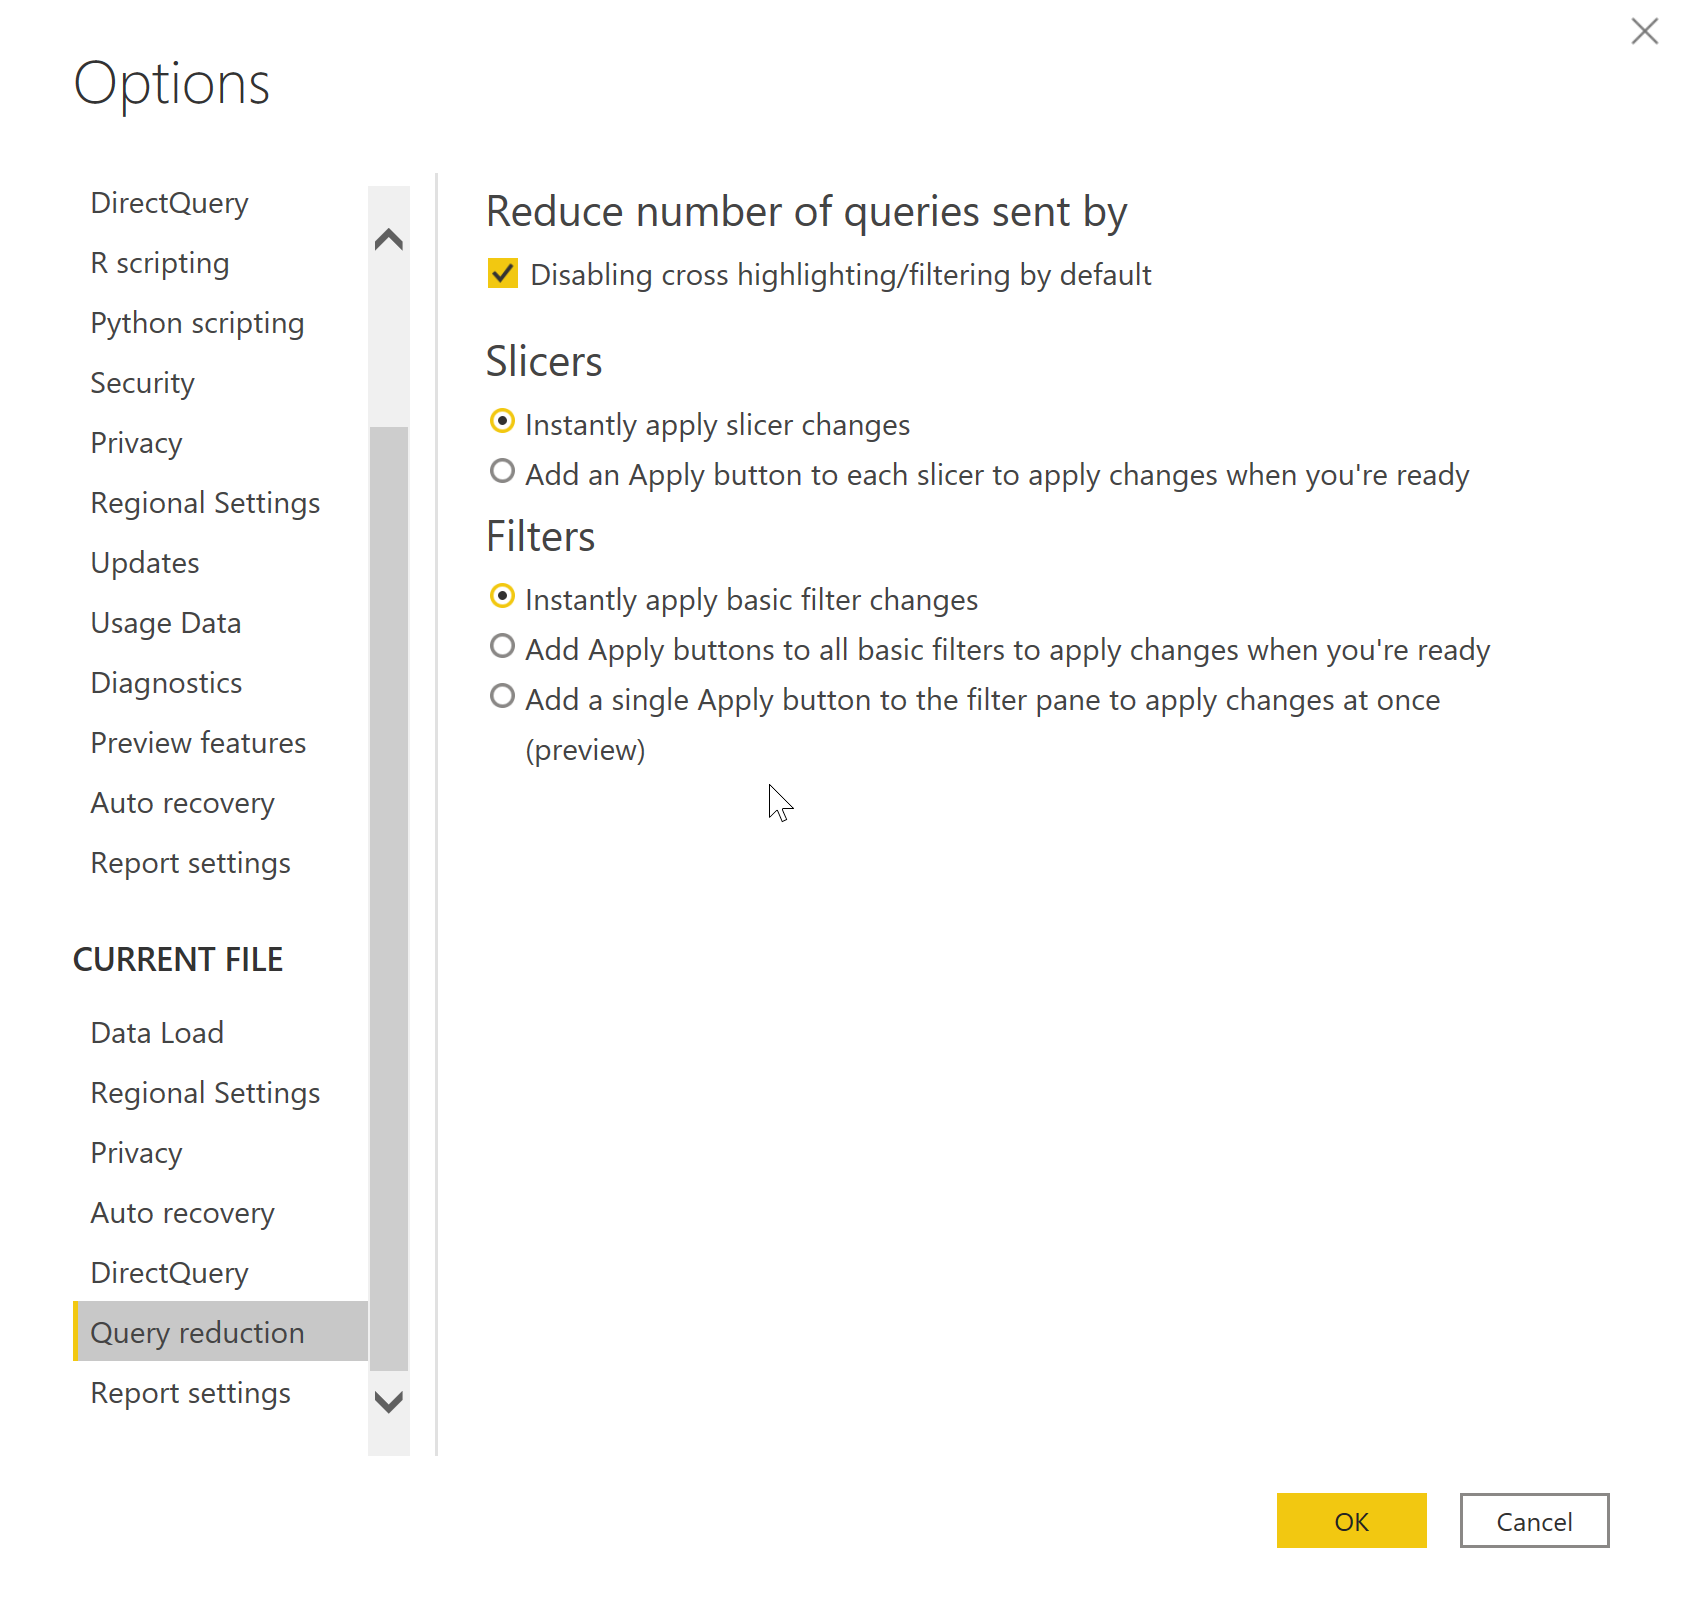Choose Add Apply buttons to all basic filters
This screenshot has width=1685, height=1623.
click(503, 646)
